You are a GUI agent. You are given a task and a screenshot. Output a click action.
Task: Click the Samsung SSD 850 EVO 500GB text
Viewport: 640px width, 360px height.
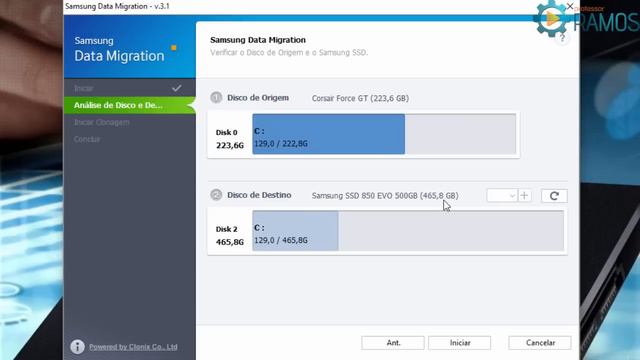click(385, 196)
